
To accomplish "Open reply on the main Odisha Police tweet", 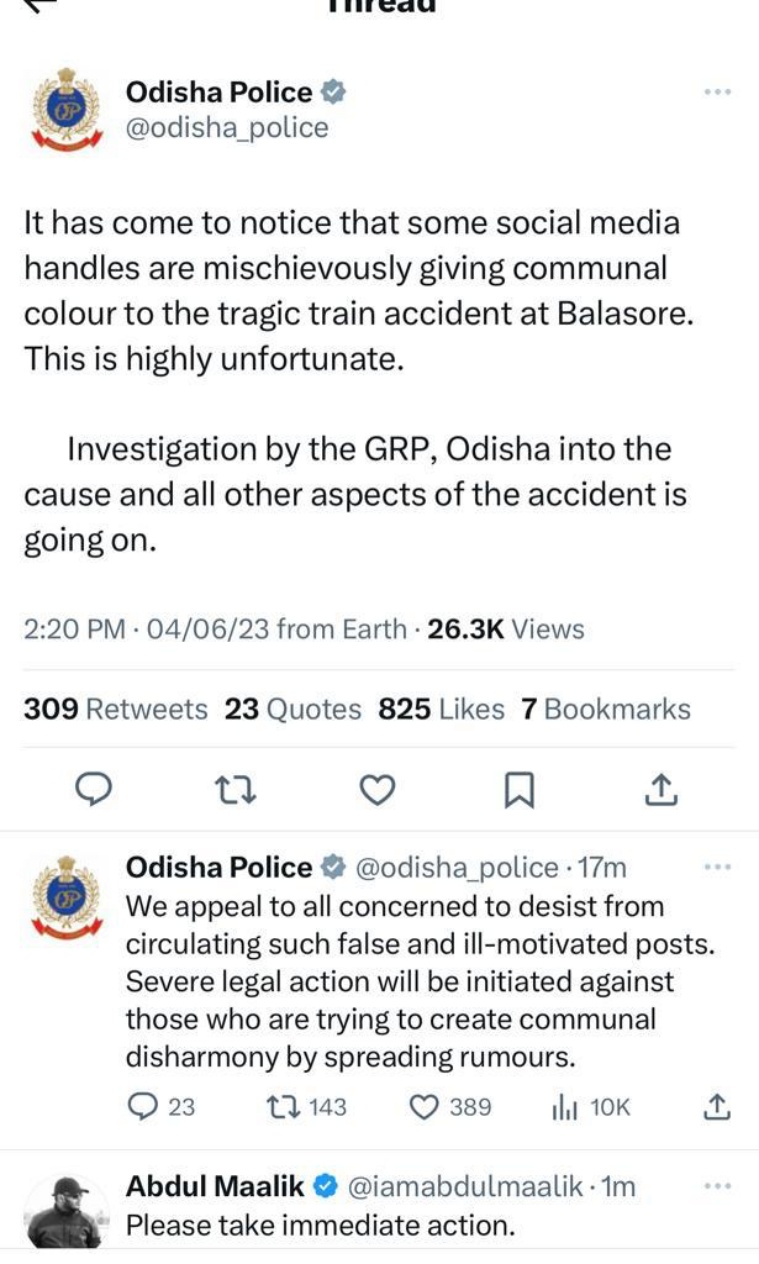I will (93, 791).
